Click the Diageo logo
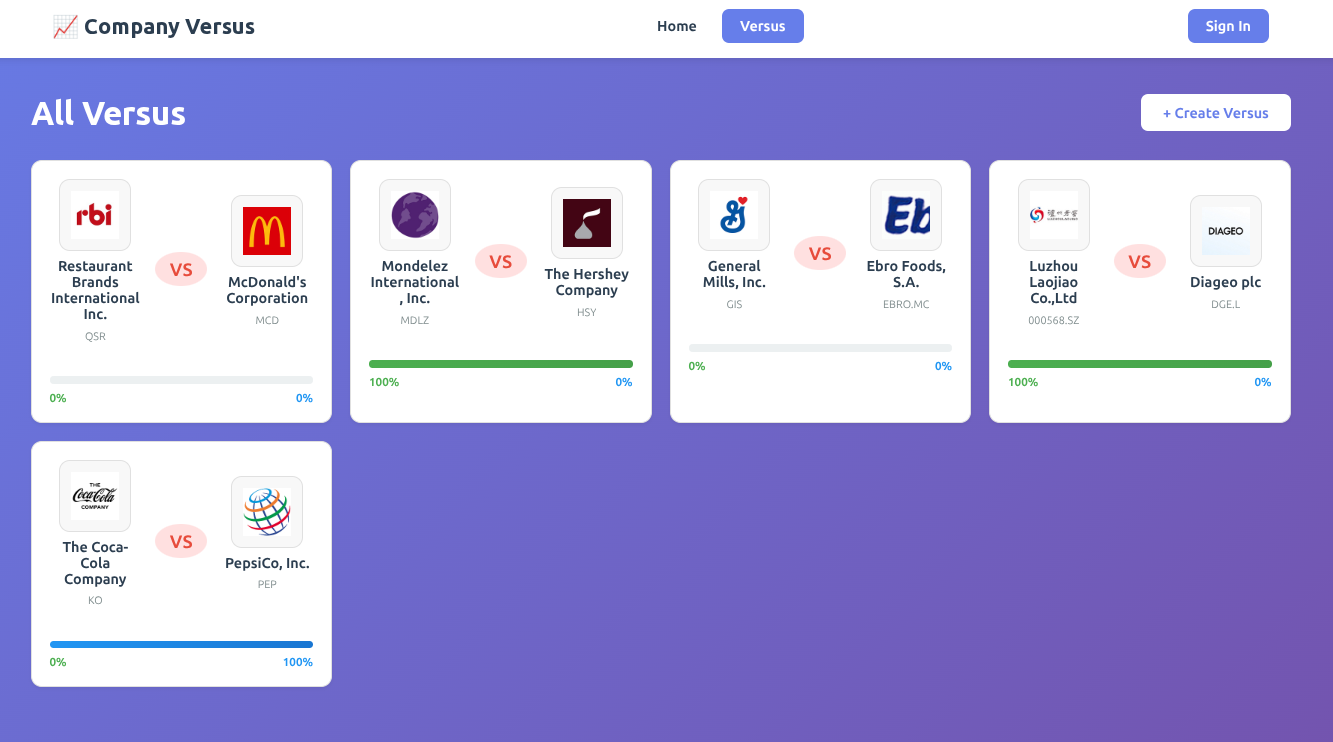The height and width of the screenshot is (742, 1333). (x=1226, y=231)
